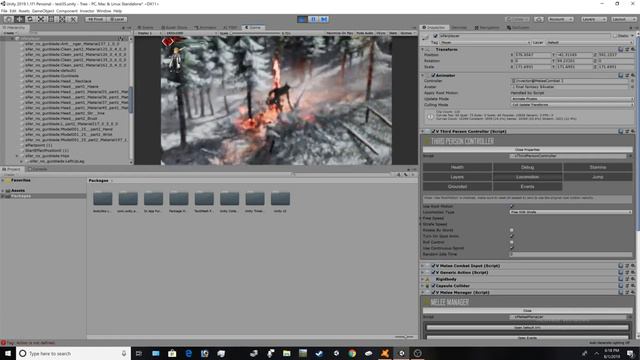Open the Tag dropdown
The width and height of the screenshot is (640, 360).
pyautogui.click(x=485, y=42)
